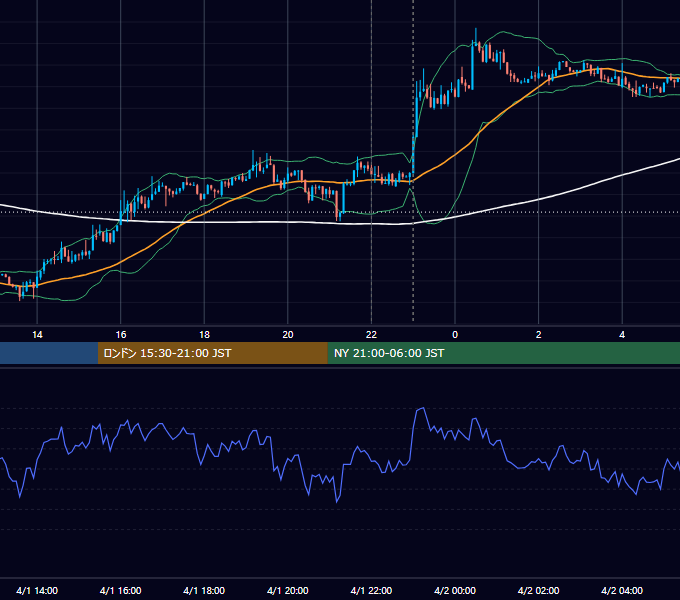
Task: Click the ロンドン 15:30-21:00 JST session bar
Action: 212,353
